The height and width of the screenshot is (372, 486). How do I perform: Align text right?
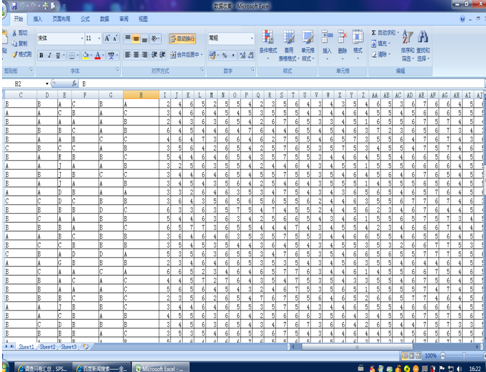point(144,55)
